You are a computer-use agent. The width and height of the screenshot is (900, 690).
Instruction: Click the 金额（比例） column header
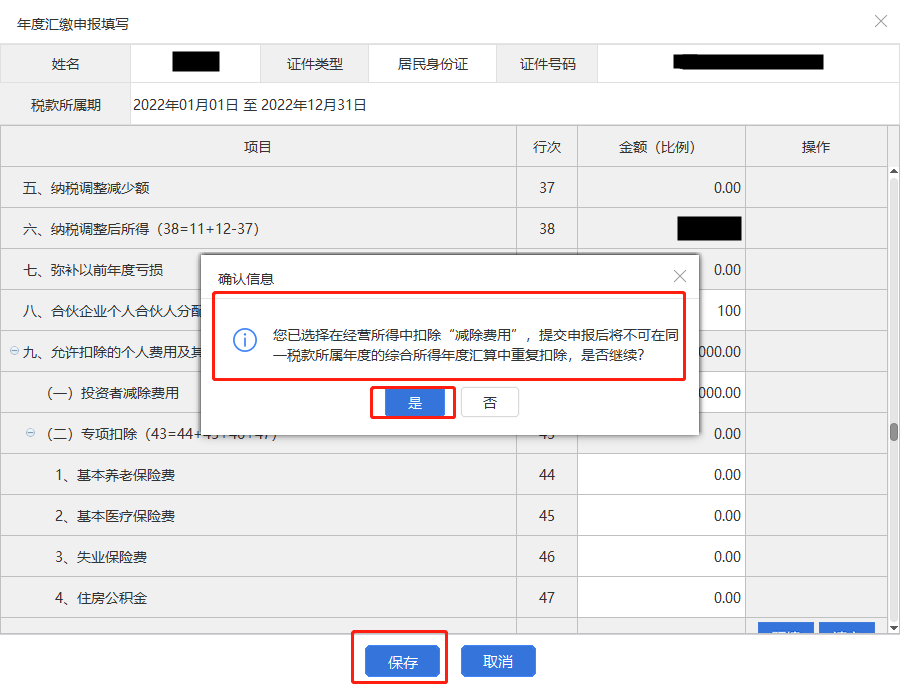click(x=661, y=147)
